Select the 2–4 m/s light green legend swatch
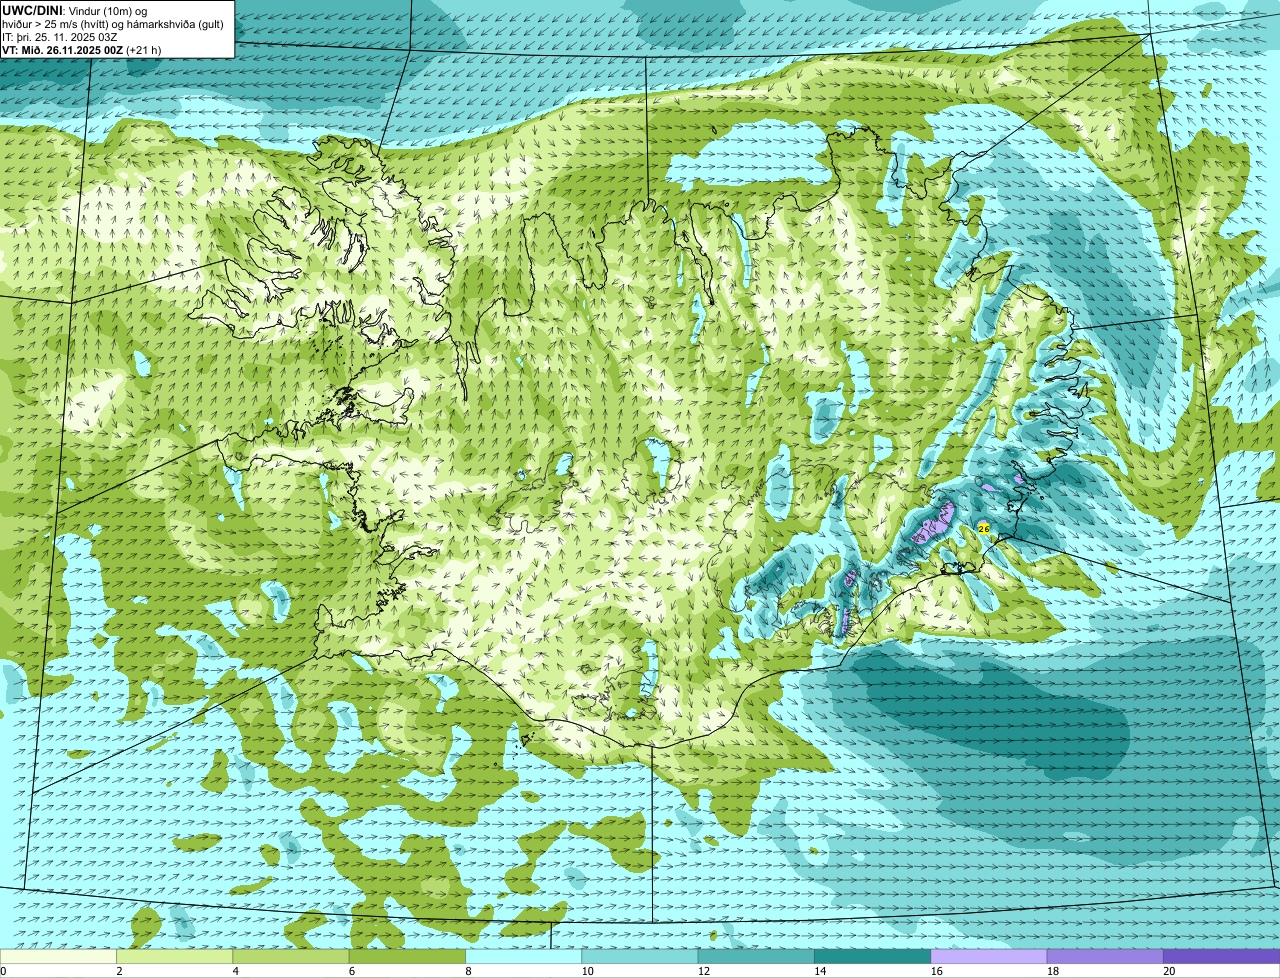Viewport: 1280px width, 978px height. (x=175, y=956)
